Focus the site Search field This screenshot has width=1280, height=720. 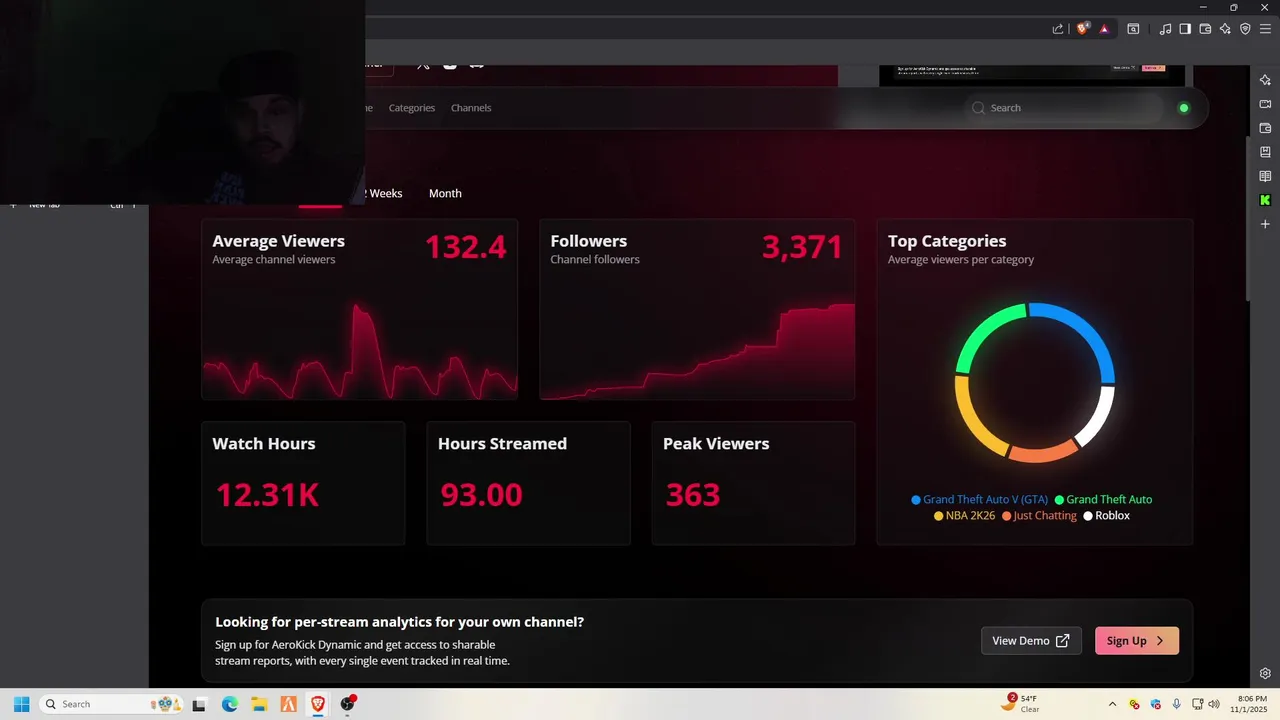tap(1065, 108)
